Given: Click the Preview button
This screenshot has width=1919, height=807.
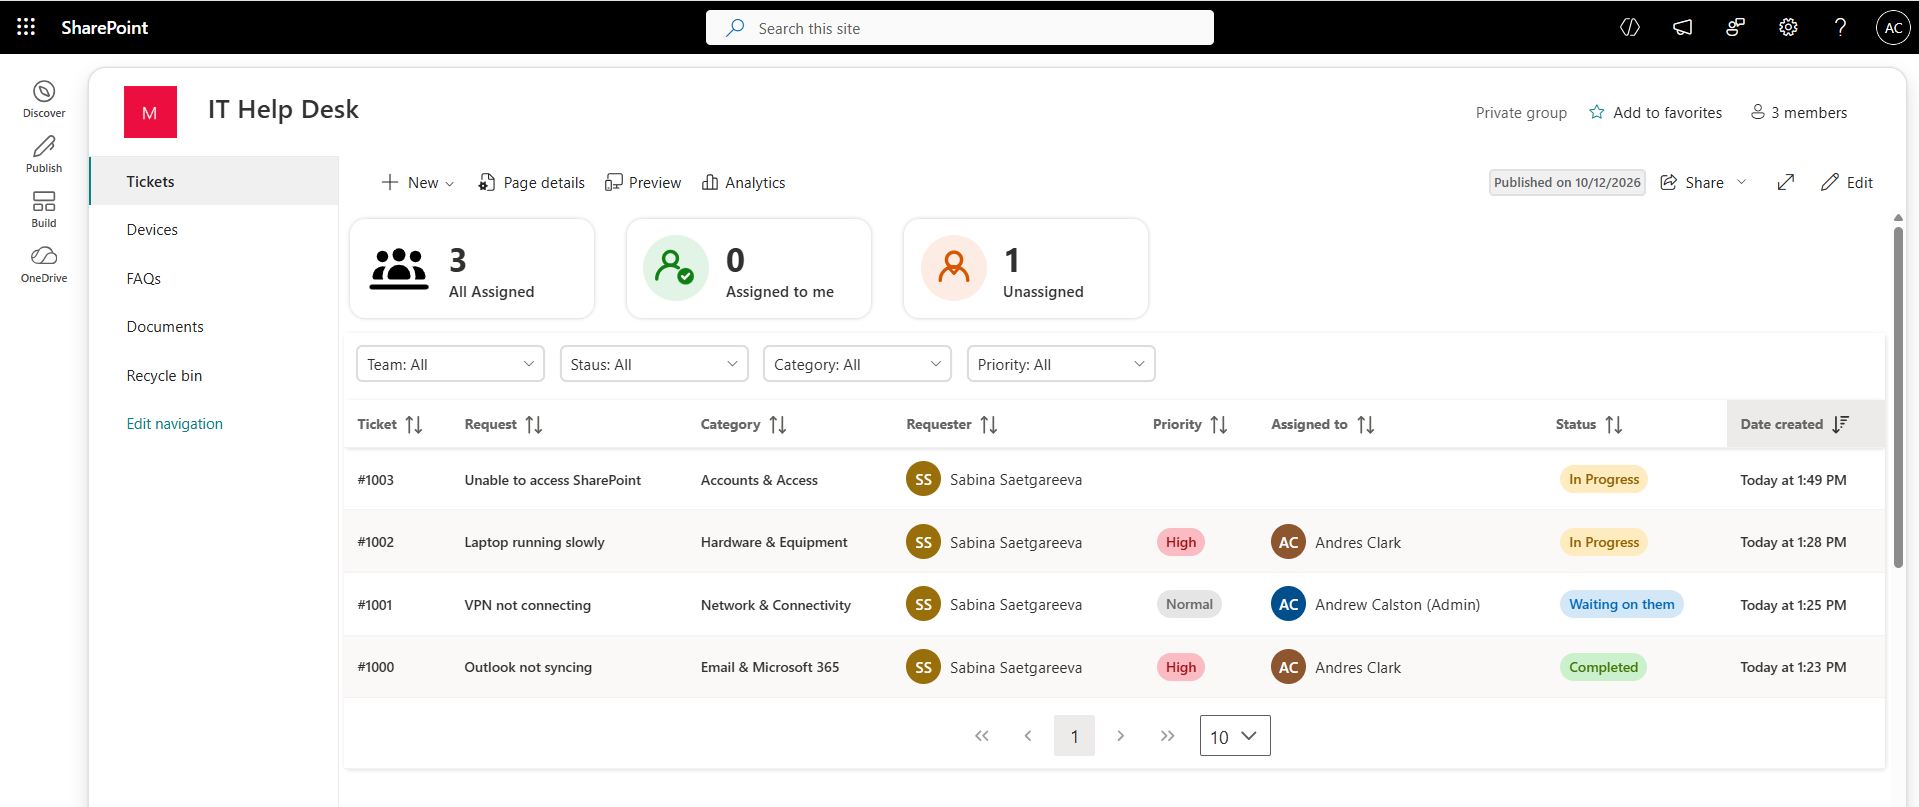Looking at the screenshot, I should tap(643, 182).
